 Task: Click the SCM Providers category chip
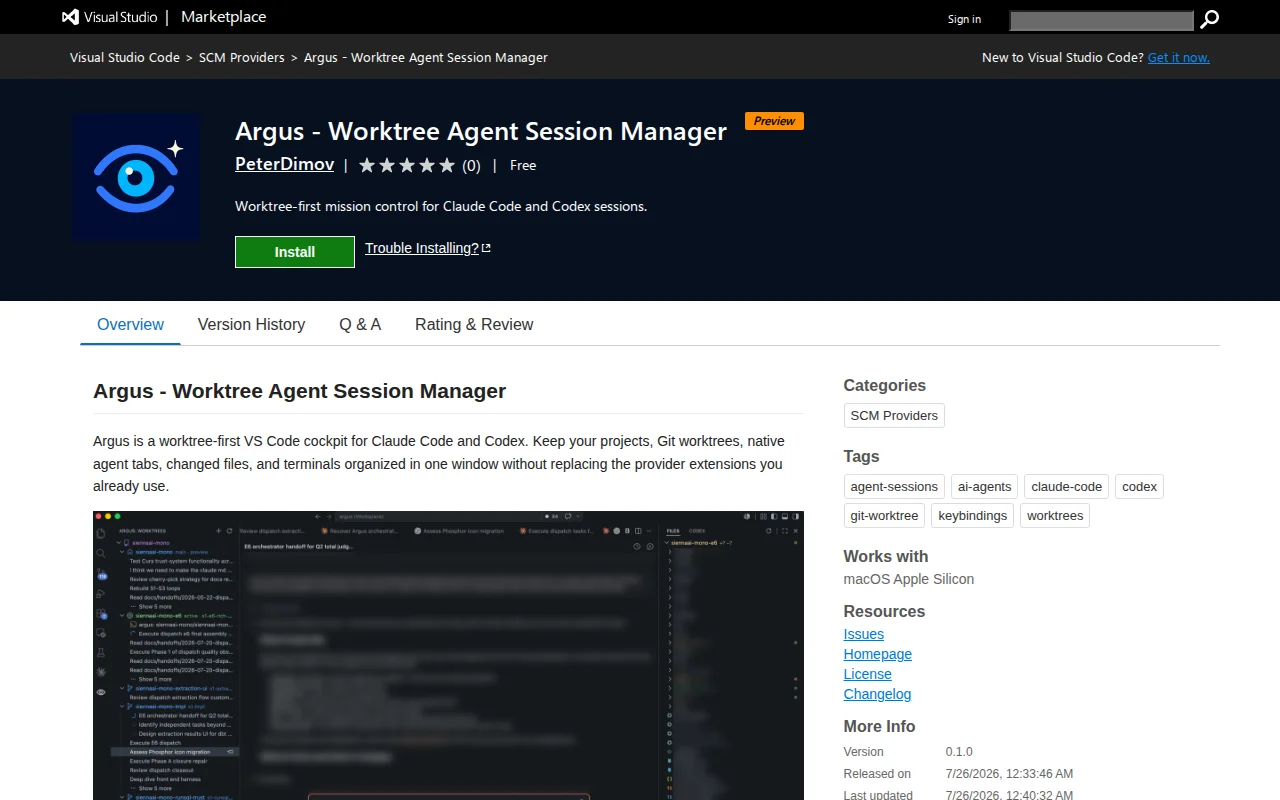894,415
